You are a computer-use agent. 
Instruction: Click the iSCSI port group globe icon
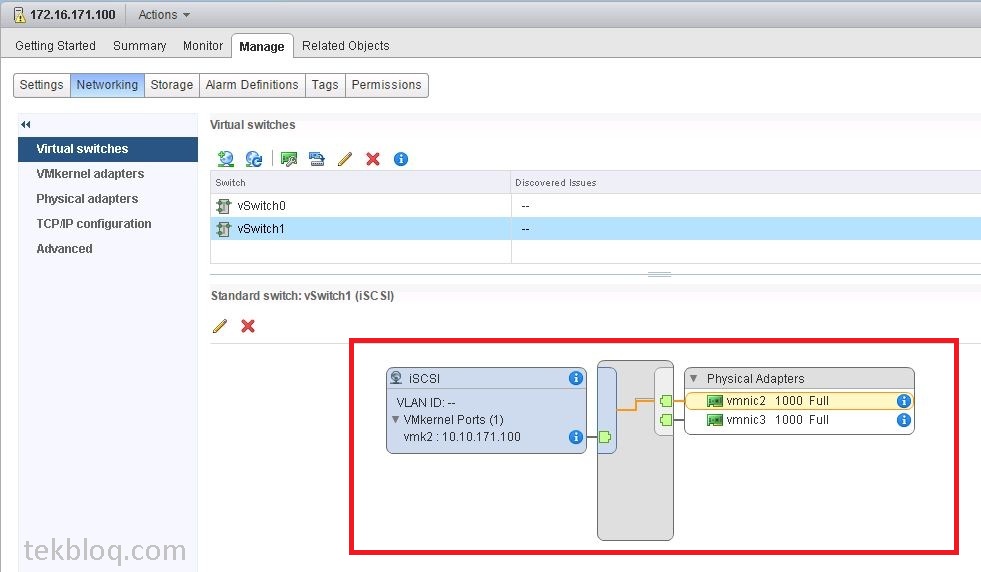pos(396,378)
